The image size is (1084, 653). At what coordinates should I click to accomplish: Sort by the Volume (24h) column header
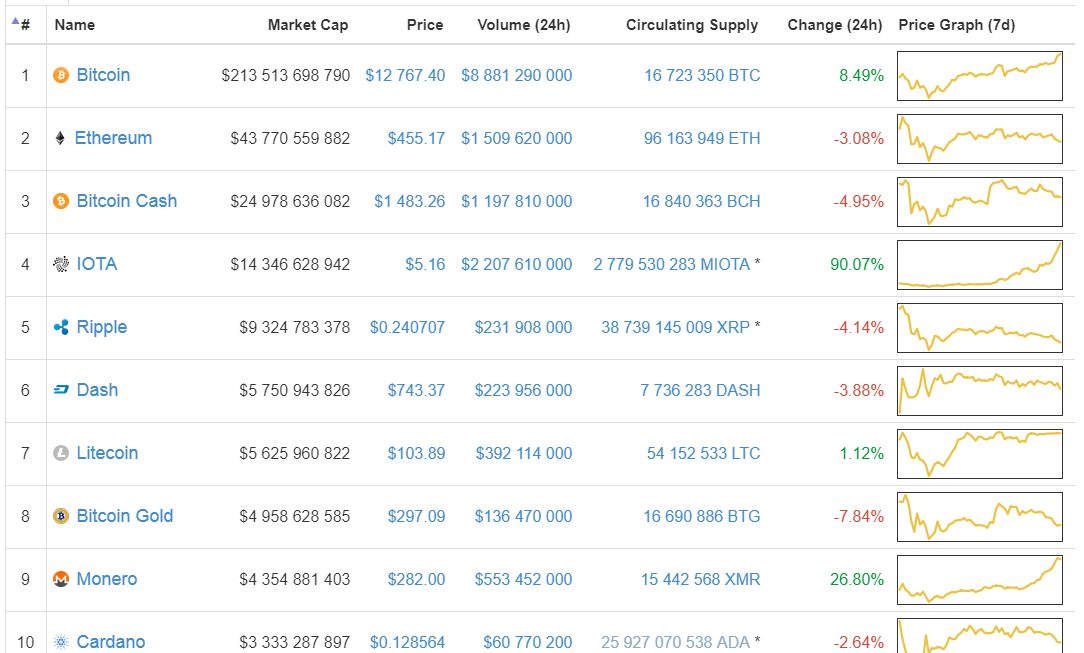[523, 25]
